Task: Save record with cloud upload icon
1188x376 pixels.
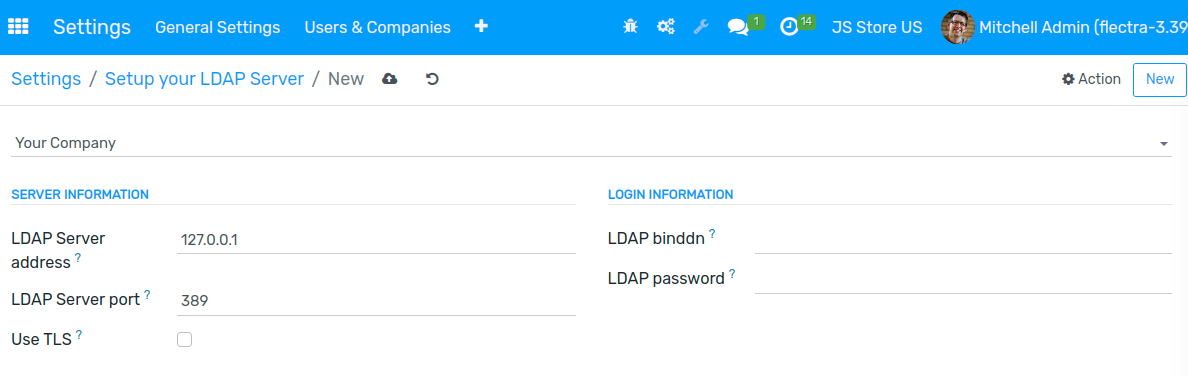Action: coord(389,79)
